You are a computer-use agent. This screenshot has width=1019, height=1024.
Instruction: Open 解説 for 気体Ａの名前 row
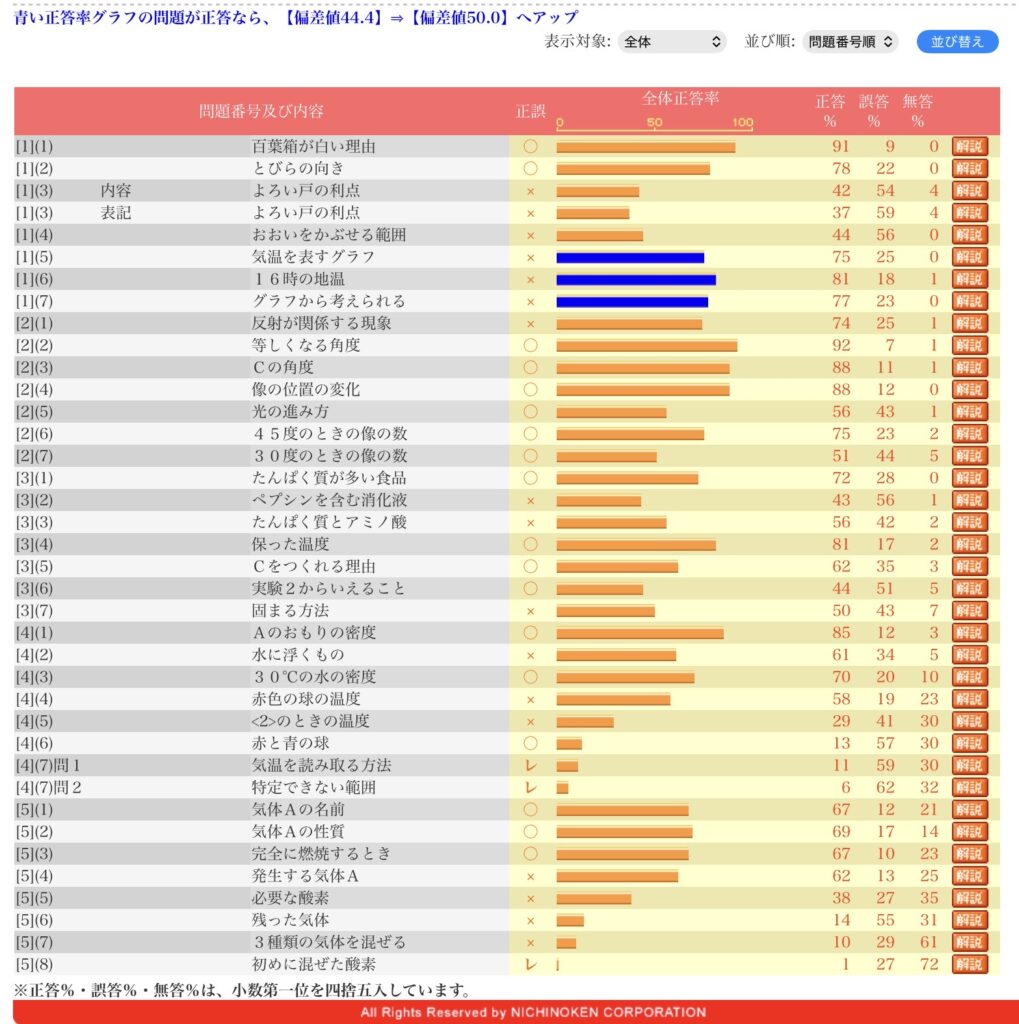(969, 809)
